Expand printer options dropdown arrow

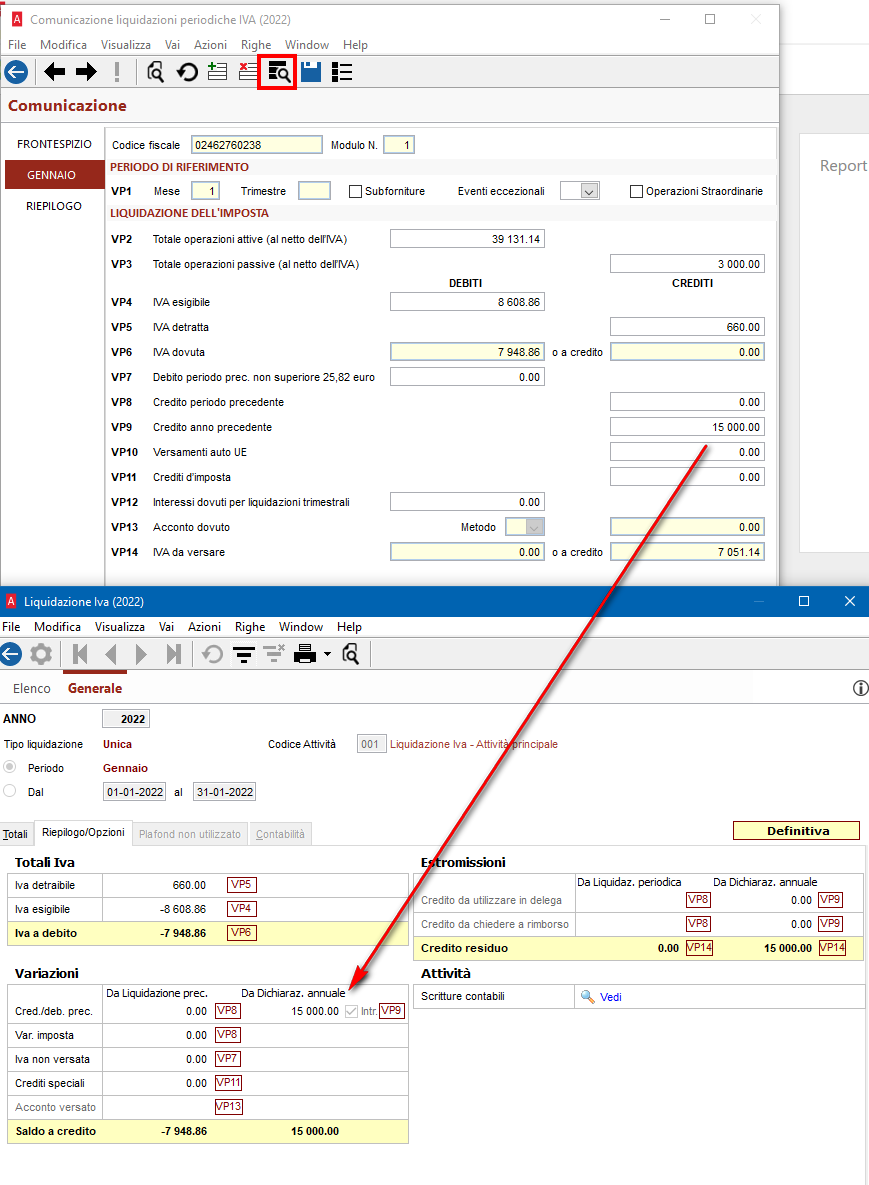[327, 654]
